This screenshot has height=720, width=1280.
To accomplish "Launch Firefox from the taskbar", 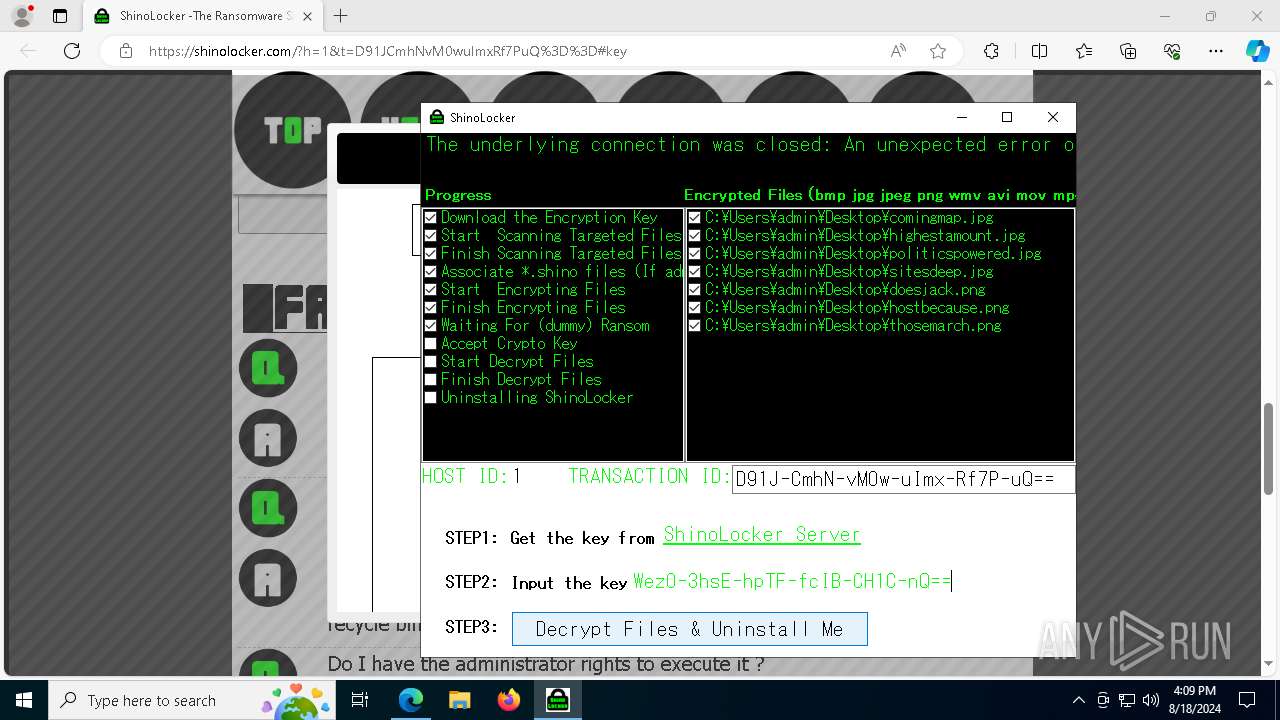I will coord(508,700).
